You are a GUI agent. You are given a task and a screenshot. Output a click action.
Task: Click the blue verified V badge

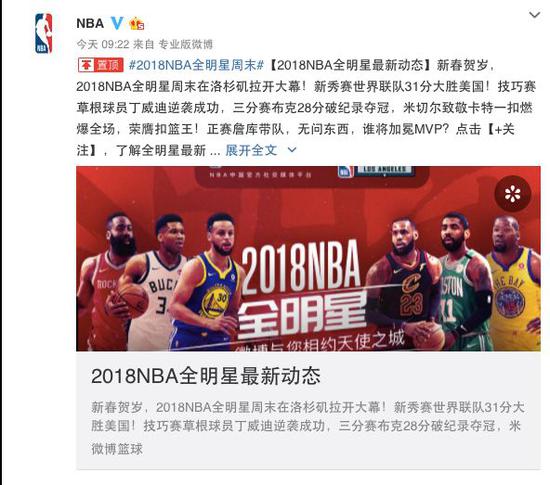(117, 23)
